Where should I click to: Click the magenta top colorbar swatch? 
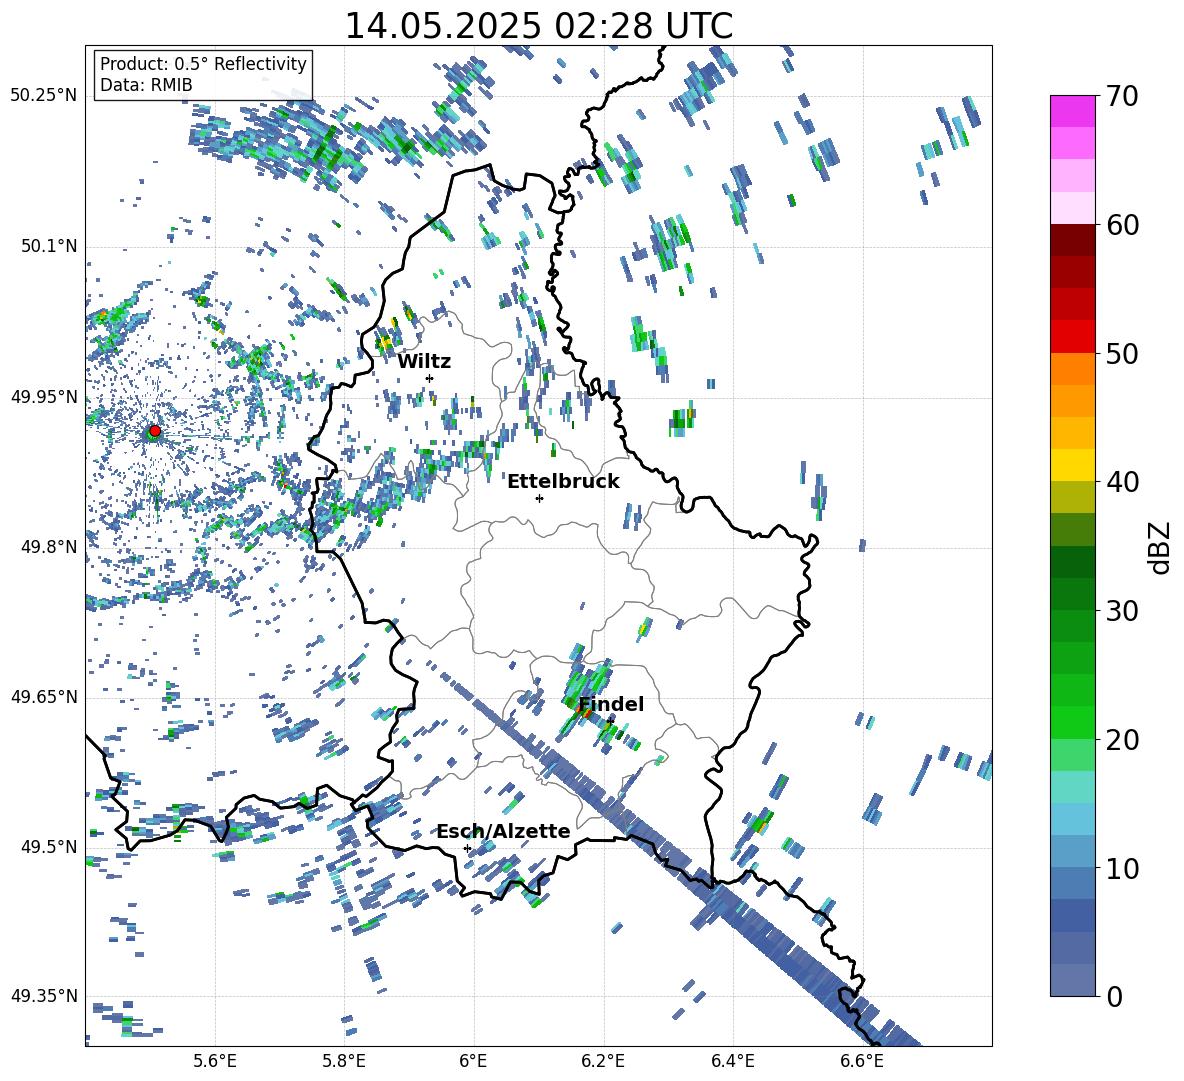point(1073,111)
